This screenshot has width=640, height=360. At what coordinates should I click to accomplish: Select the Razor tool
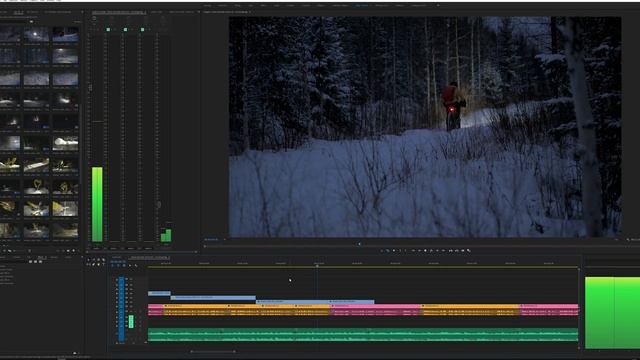(x=104, y=260)
